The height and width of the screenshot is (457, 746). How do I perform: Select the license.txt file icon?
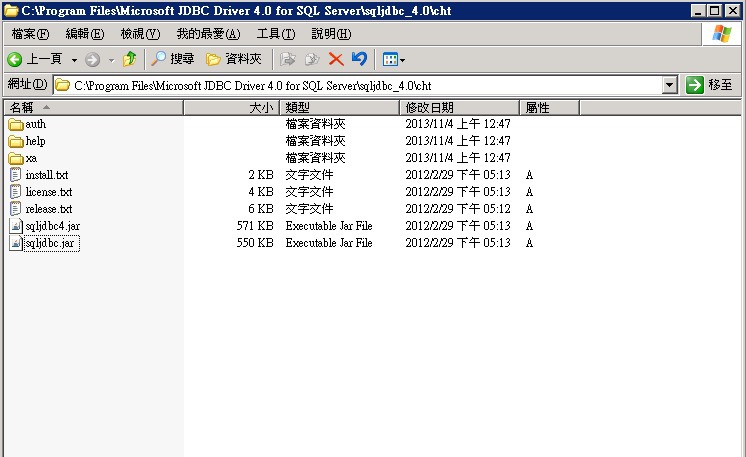[16, 192]
